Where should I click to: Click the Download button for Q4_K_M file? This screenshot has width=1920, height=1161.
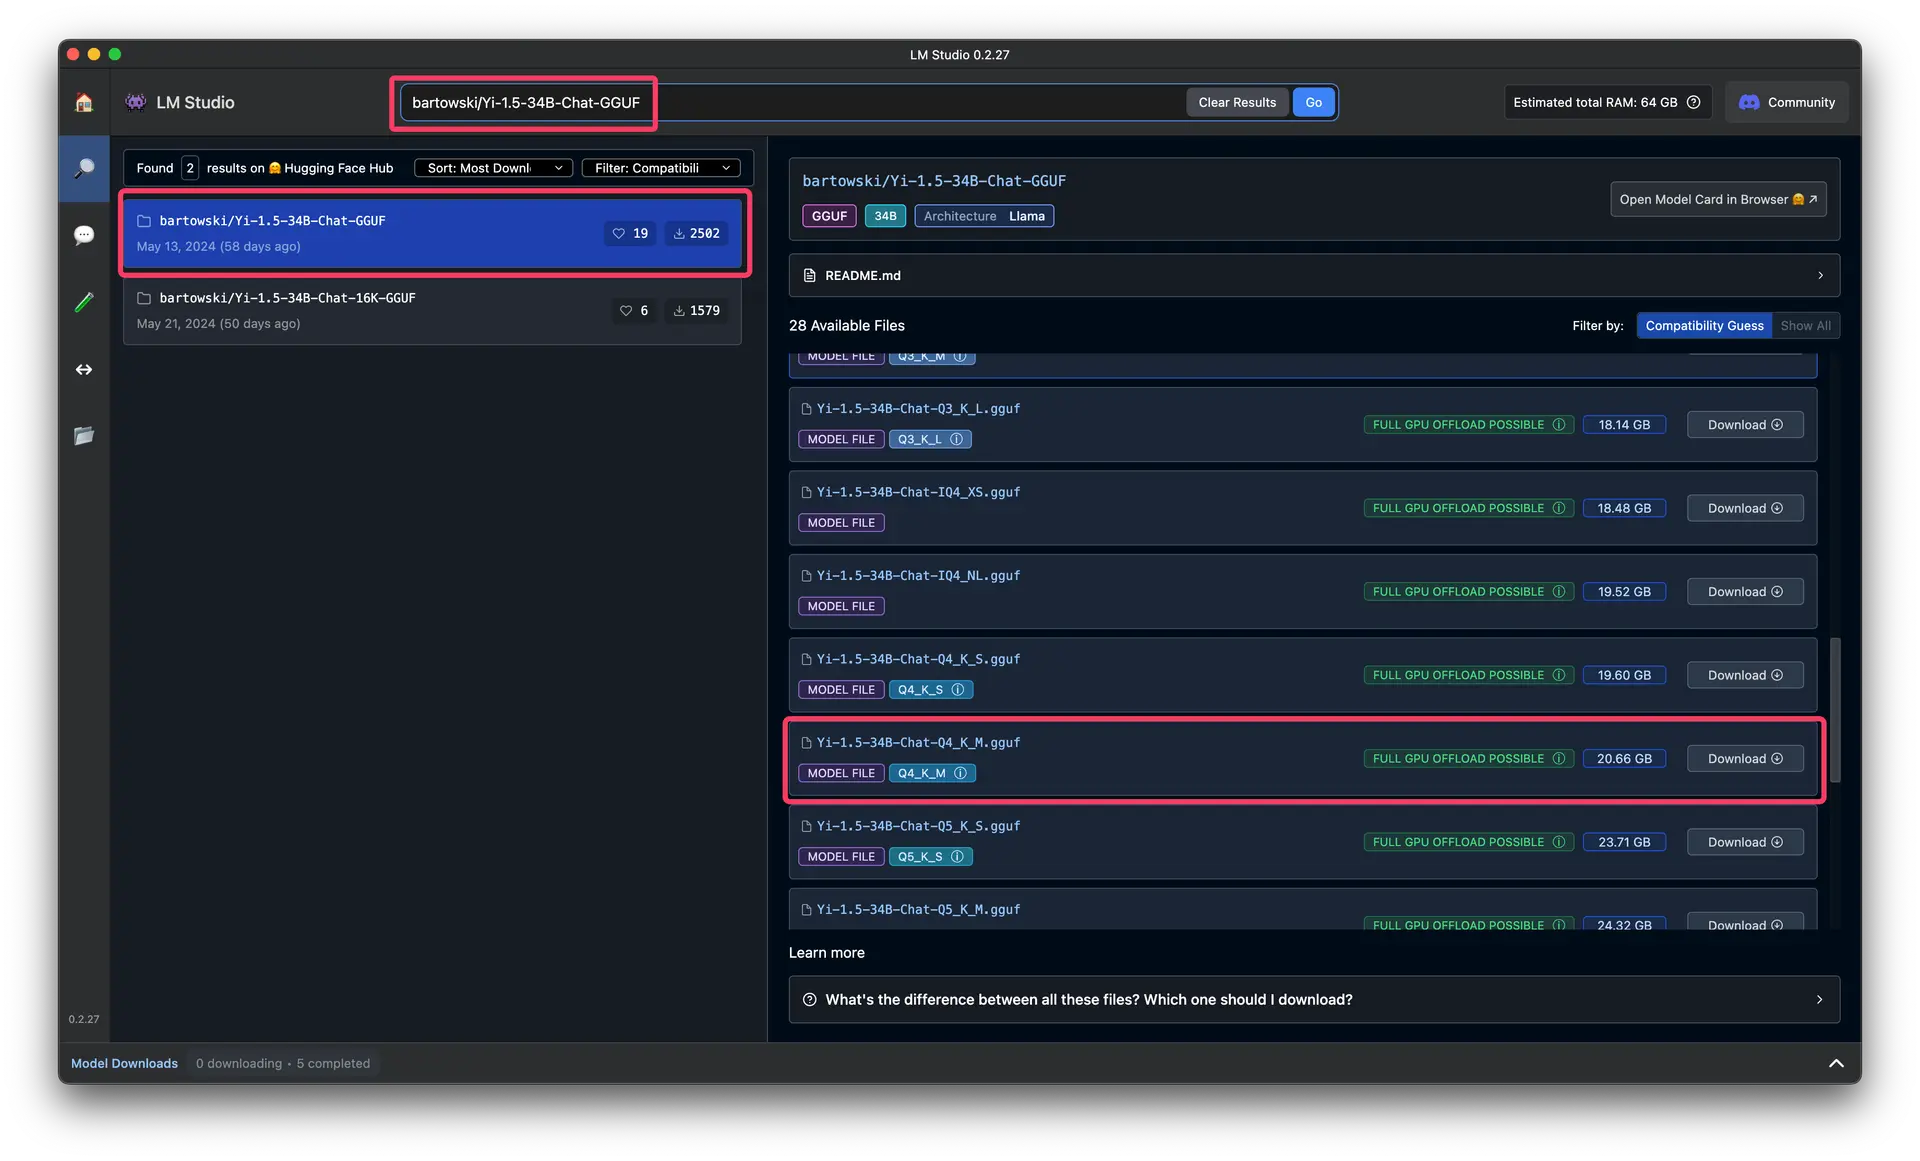click(1743, 758)
